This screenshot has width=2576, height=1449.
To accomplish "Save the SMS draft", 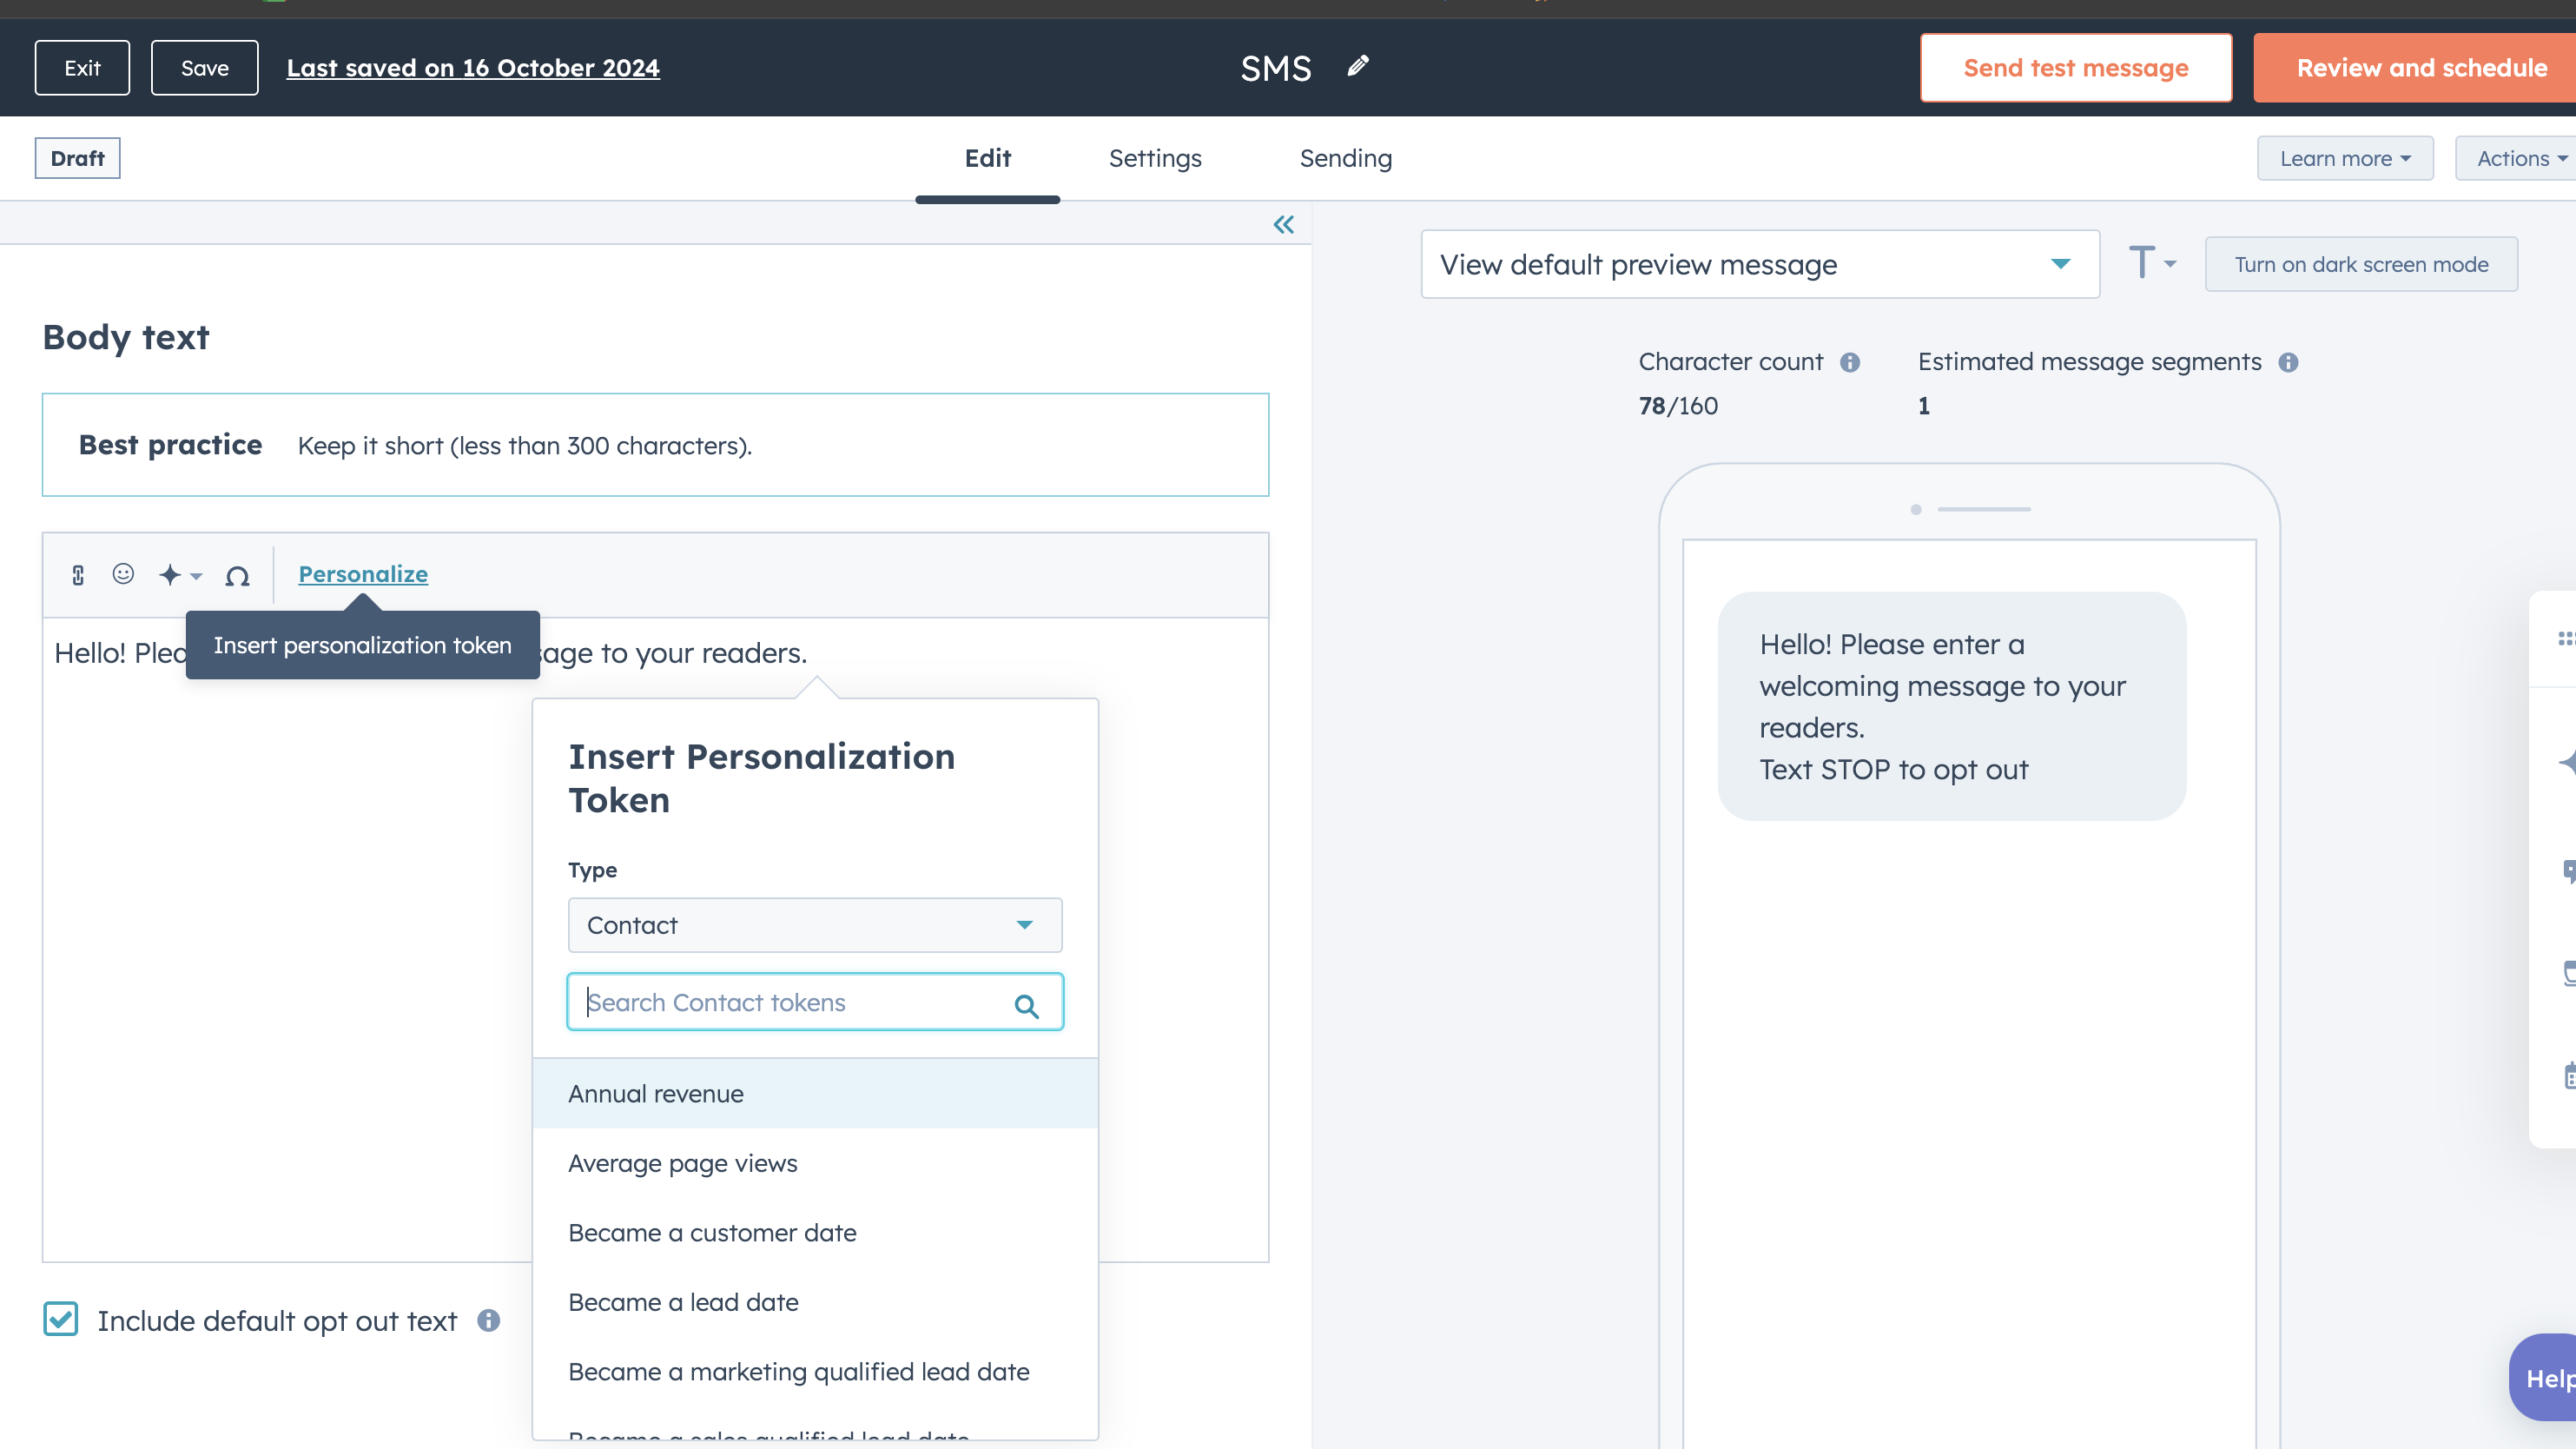I will point(204,68).
